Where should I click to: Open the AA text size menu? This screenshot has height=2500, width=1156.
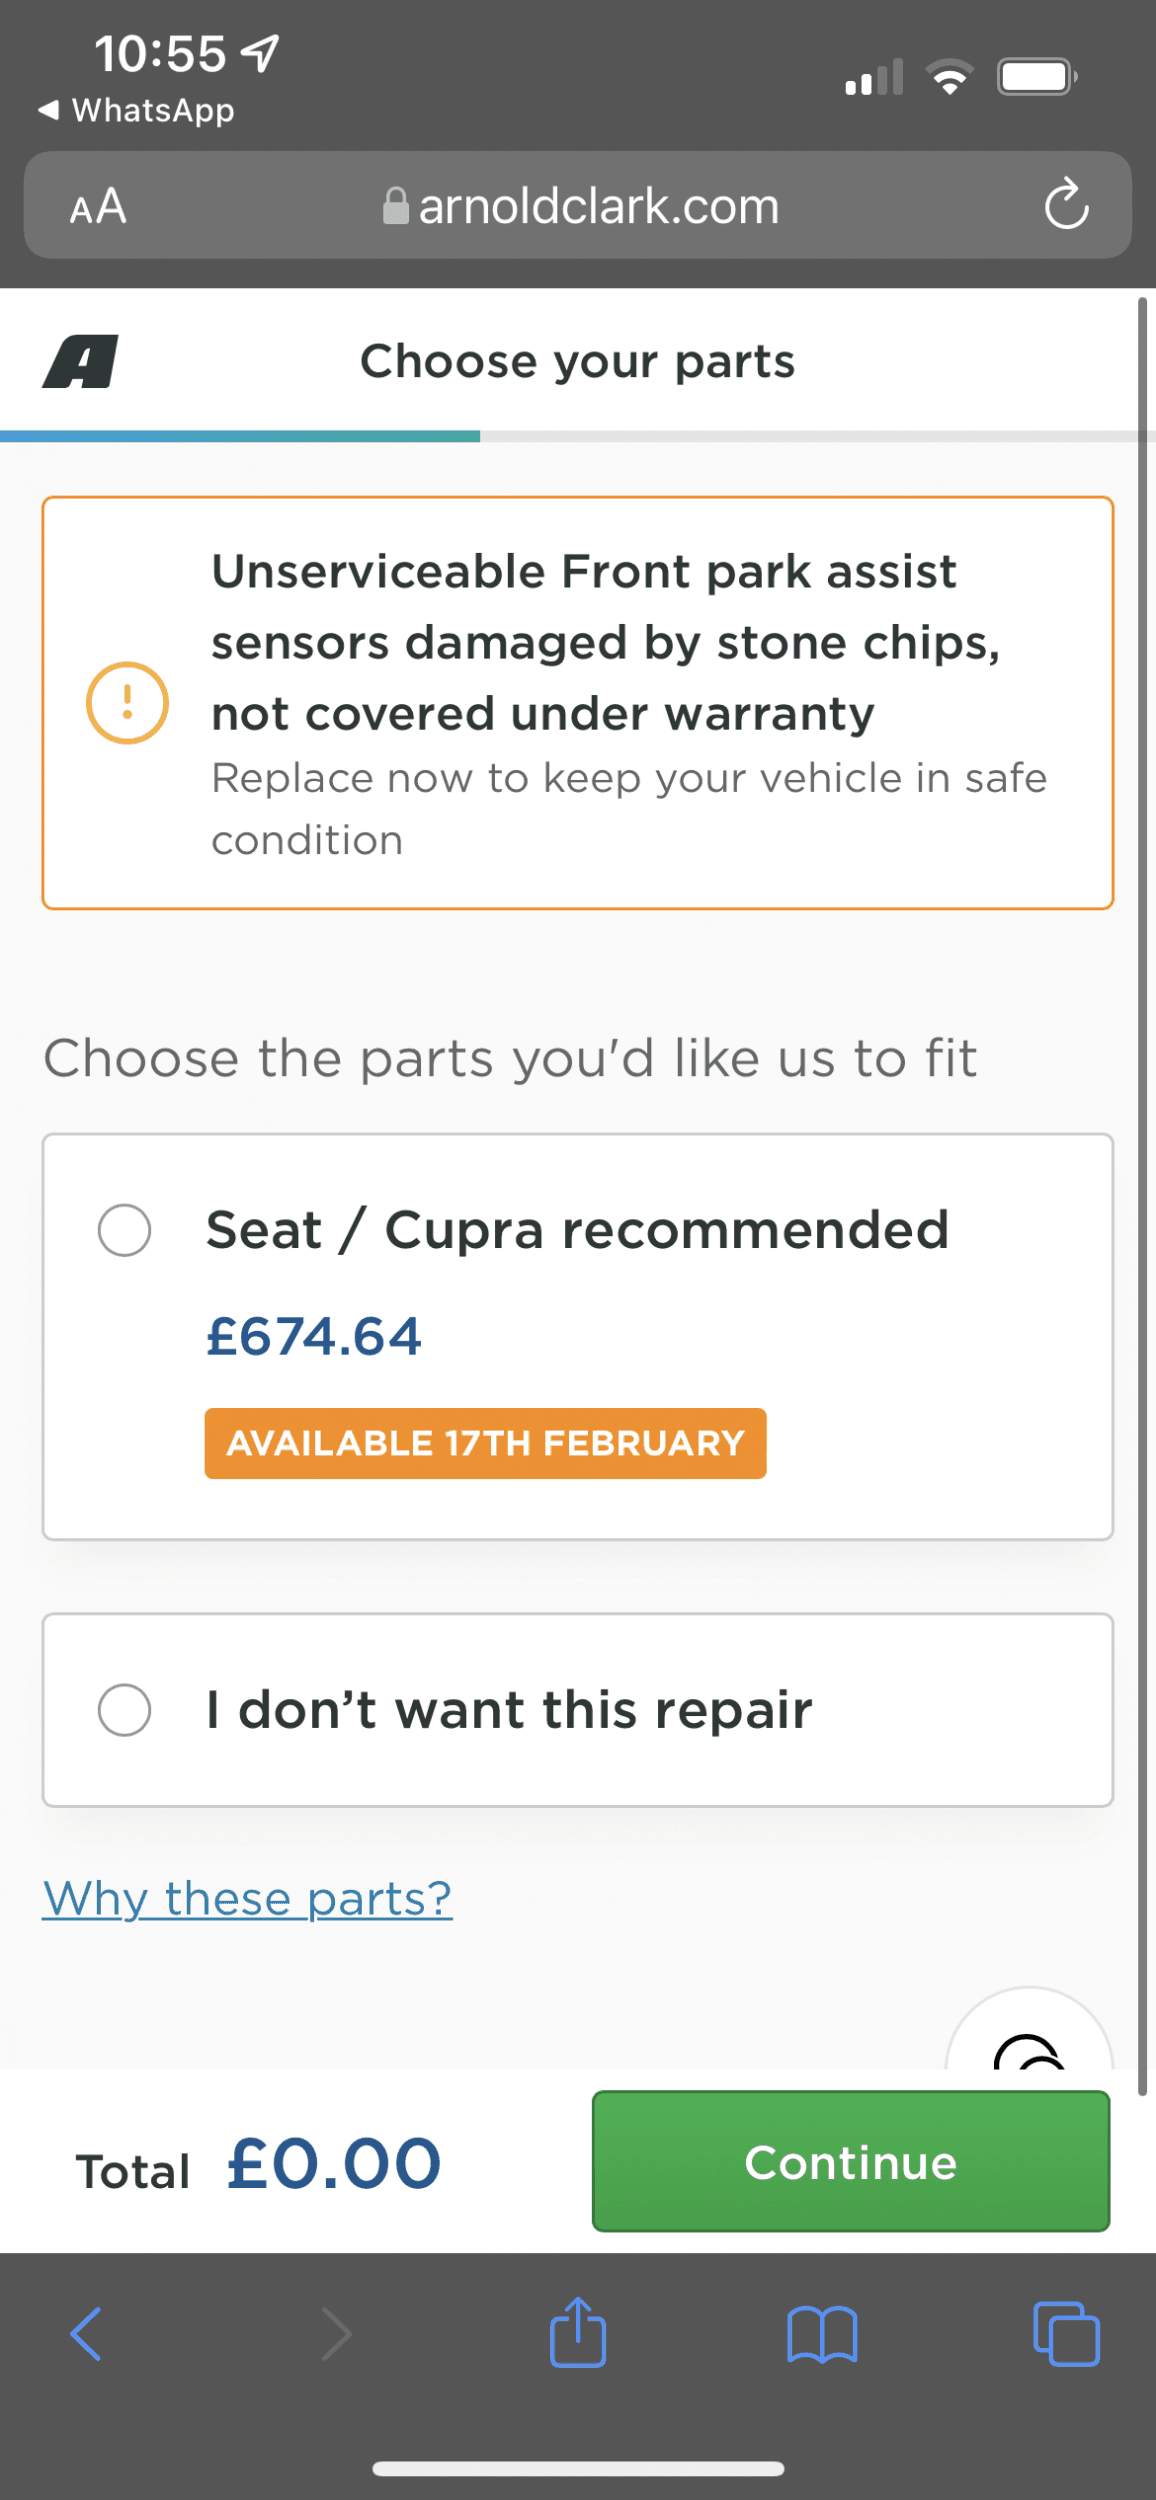pos(98,206)
